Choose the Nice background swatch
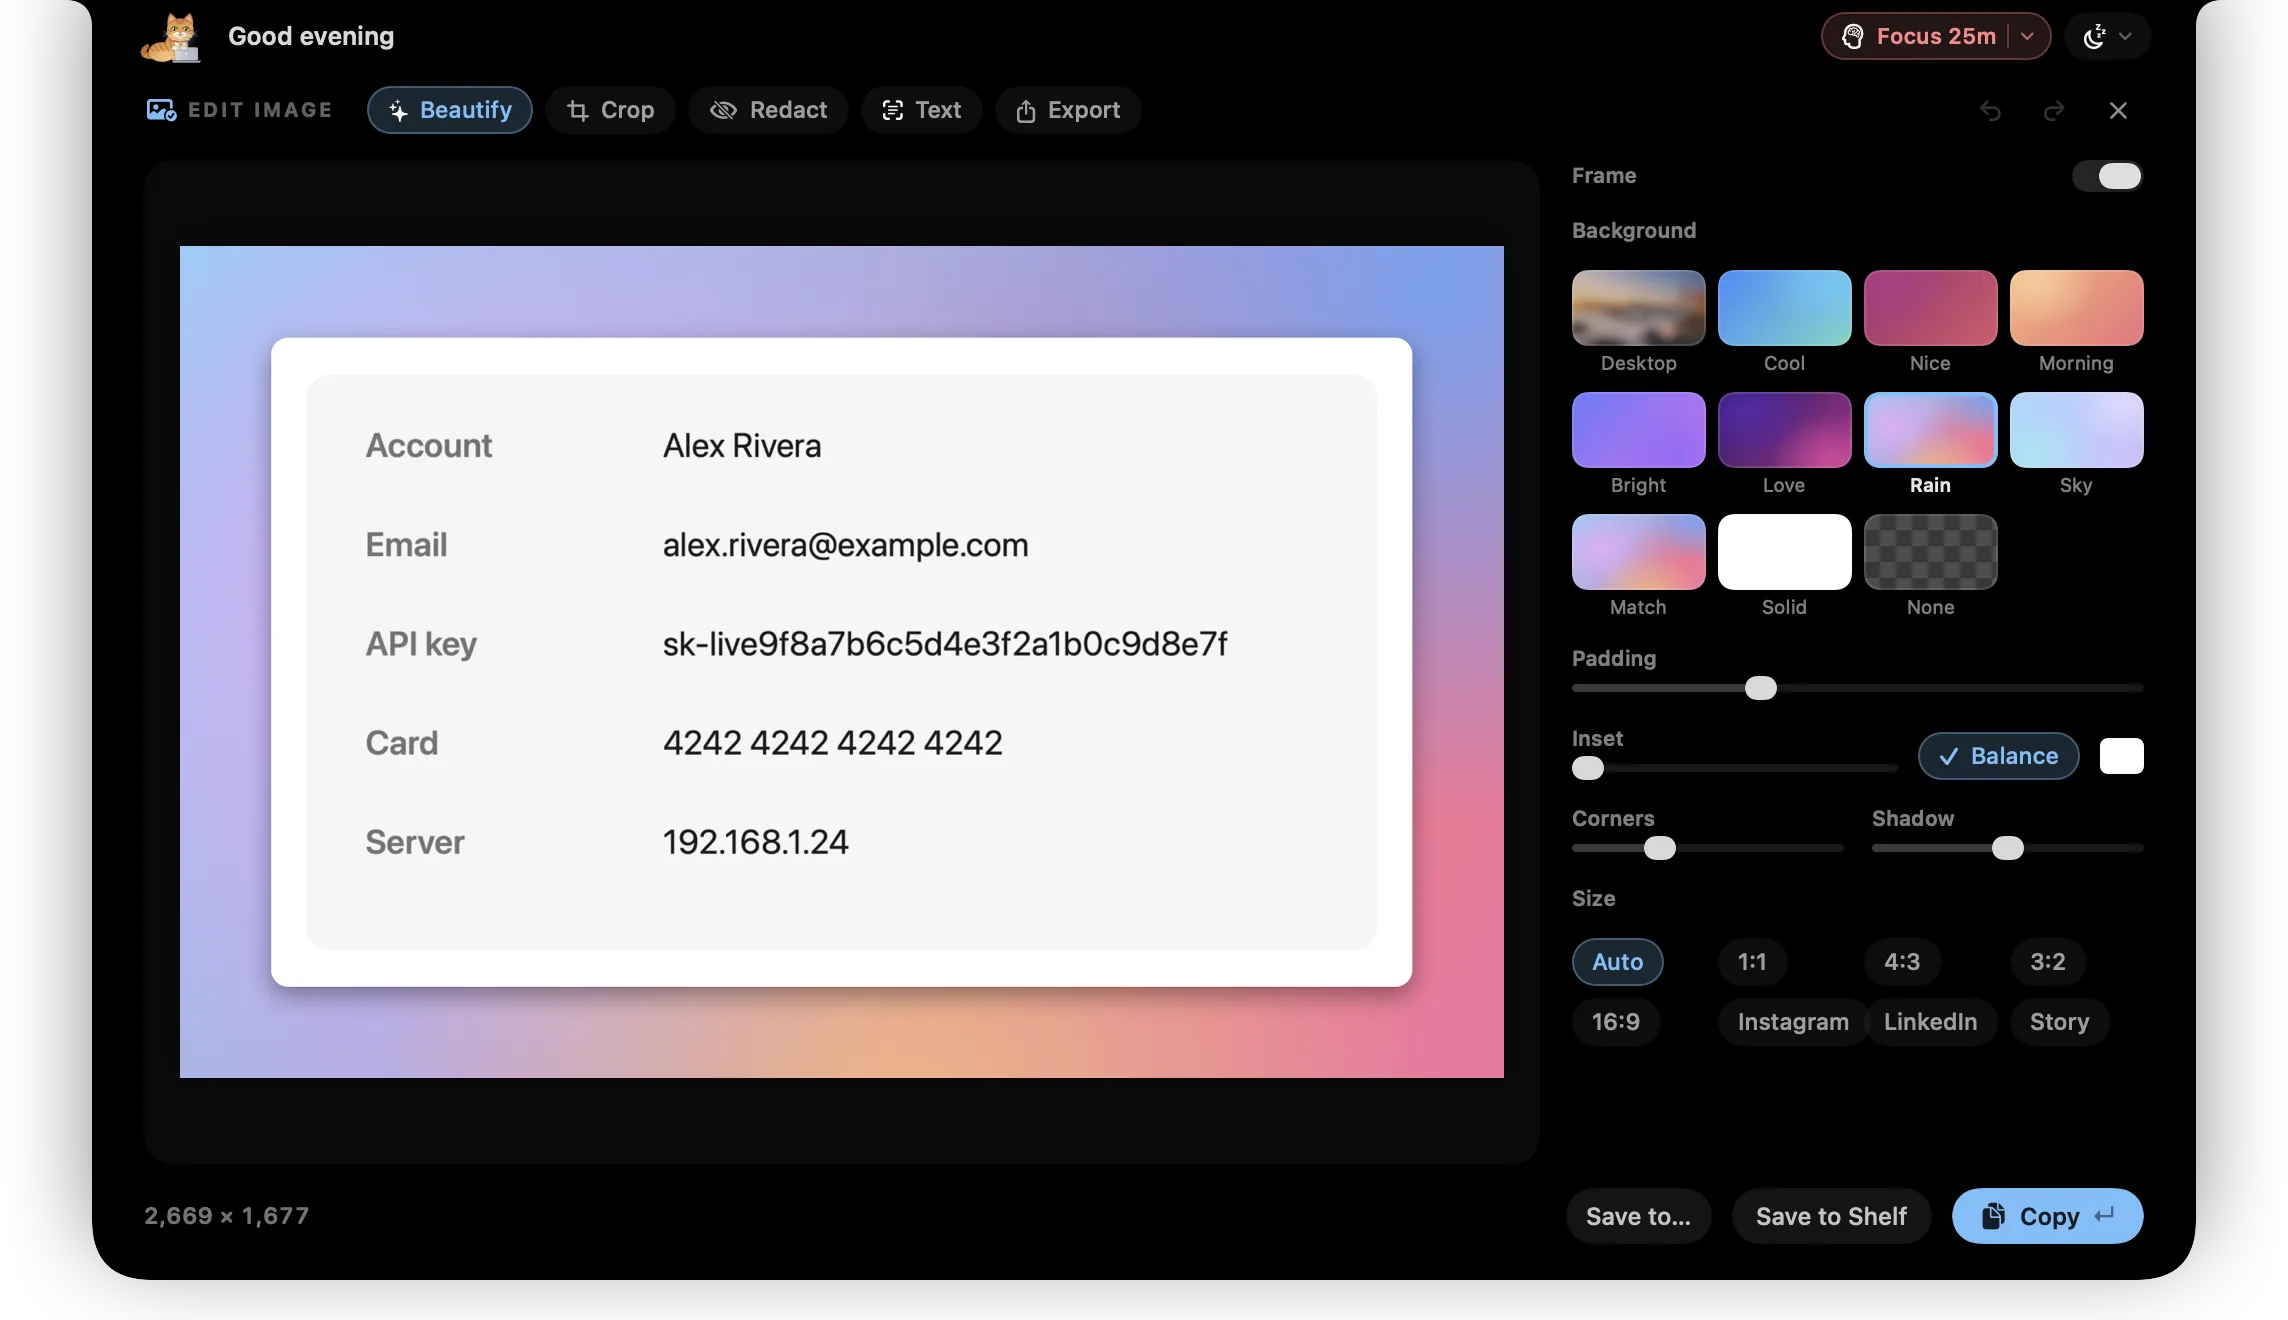 pos(1930,308)
